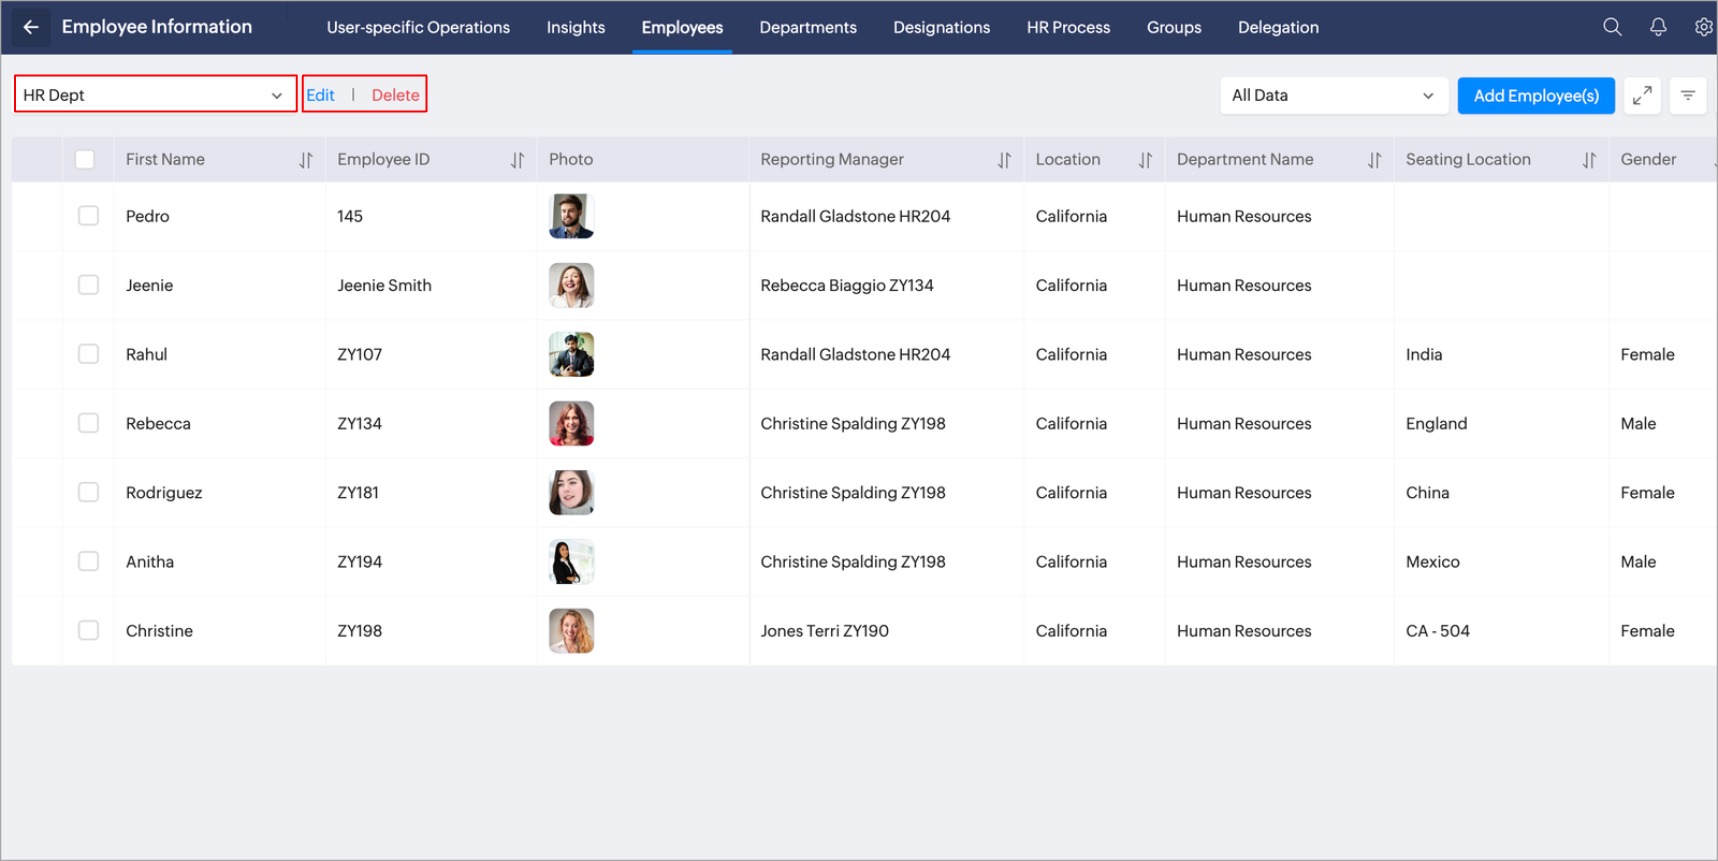Open the notifications bell icon
1718x861 pixels.
coord(1658,27)
